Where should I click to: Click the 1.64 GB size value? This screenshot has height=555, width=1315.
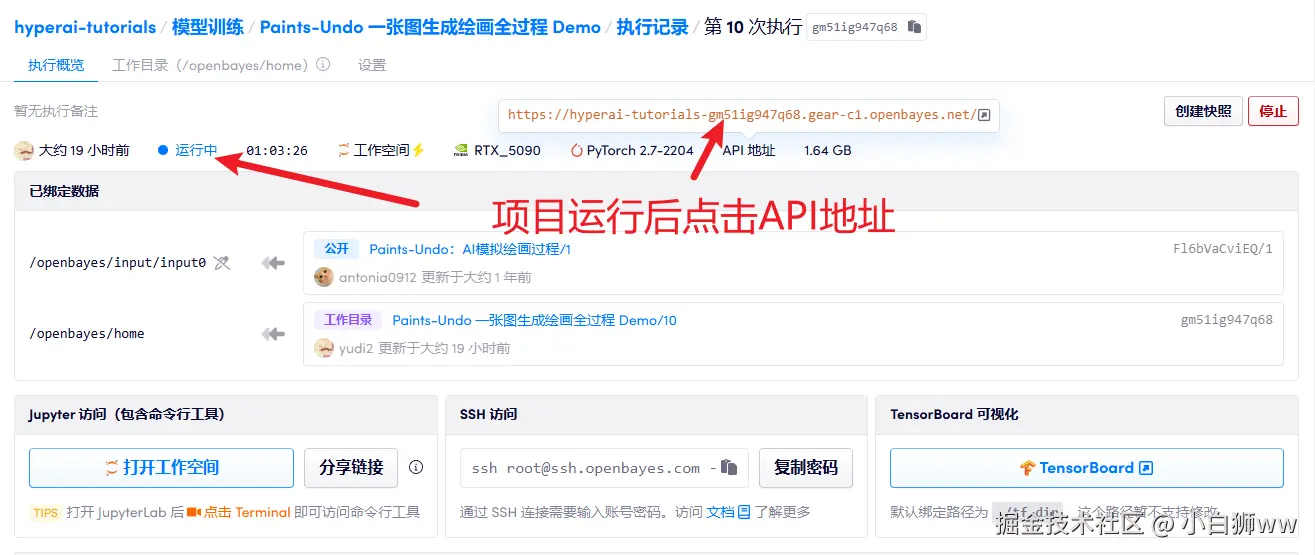pos(828,151)
